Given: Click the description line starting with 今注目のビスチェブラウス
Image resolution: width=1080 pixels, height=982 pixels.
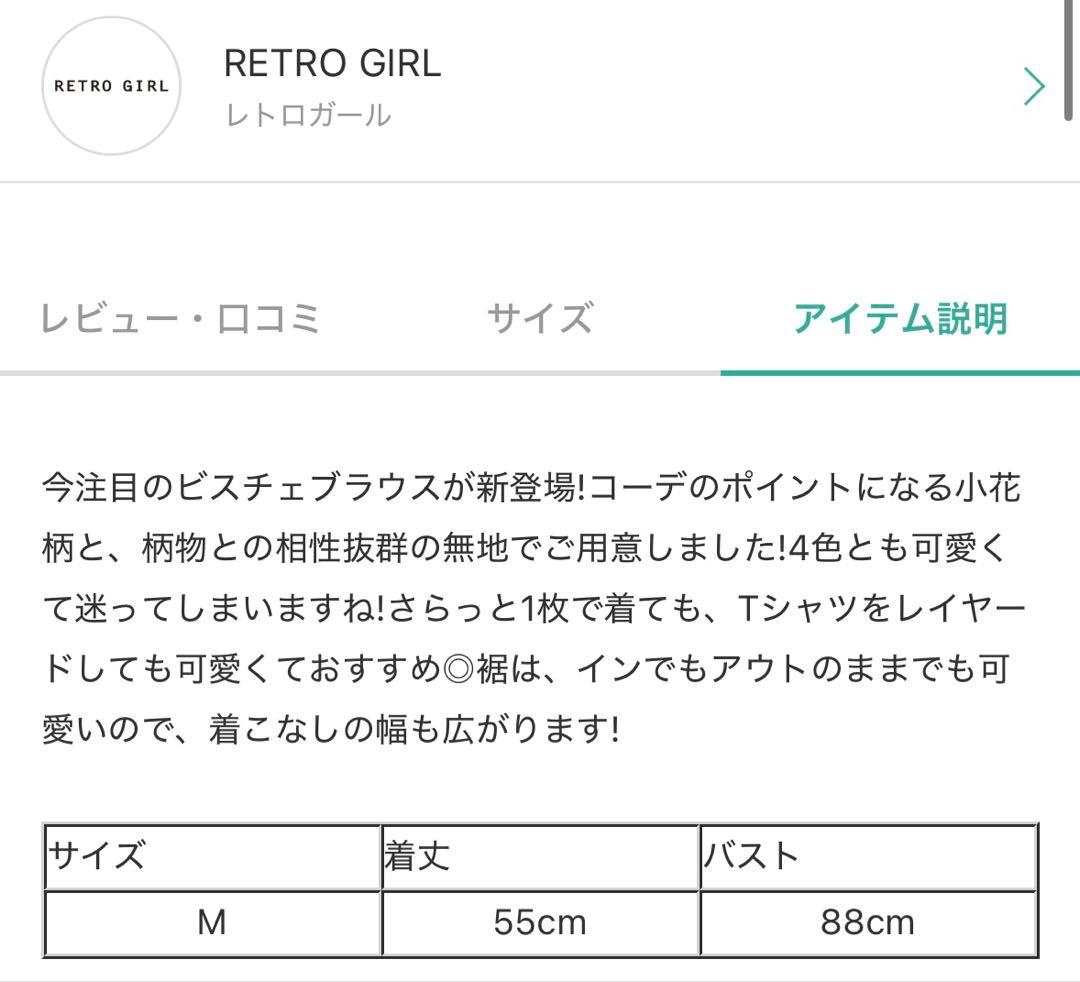Looking at the screenshot, I should tap(532, 489).
